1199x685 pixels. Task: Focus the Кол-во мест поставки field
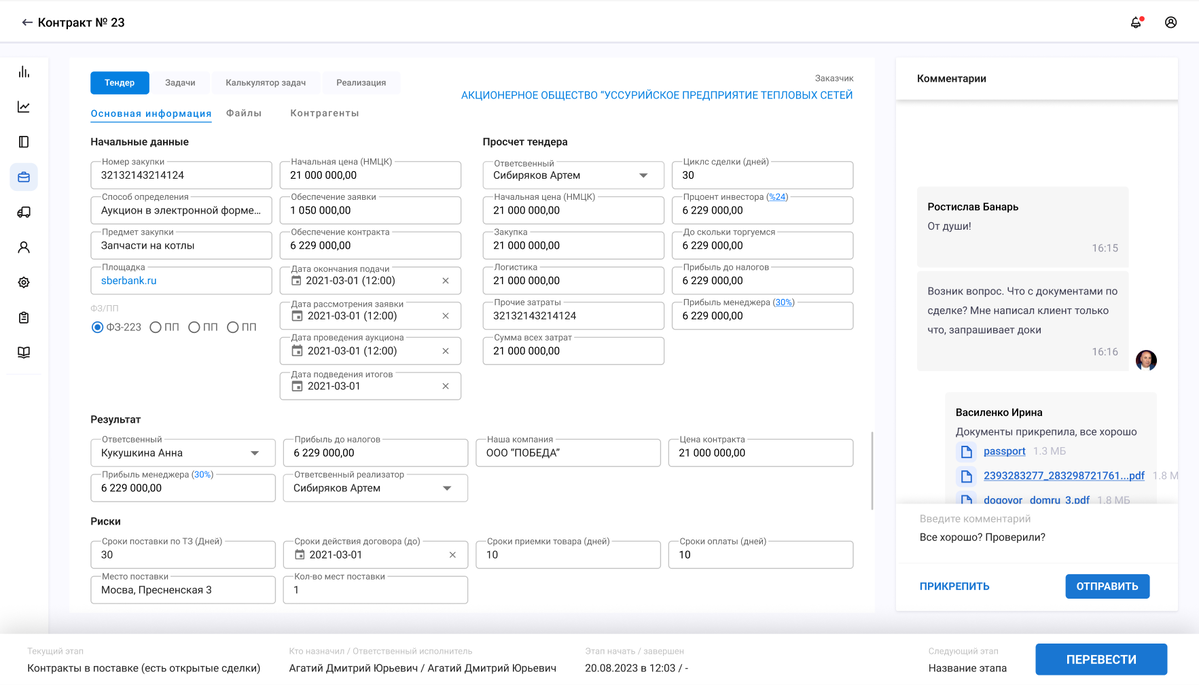point(375,589)
